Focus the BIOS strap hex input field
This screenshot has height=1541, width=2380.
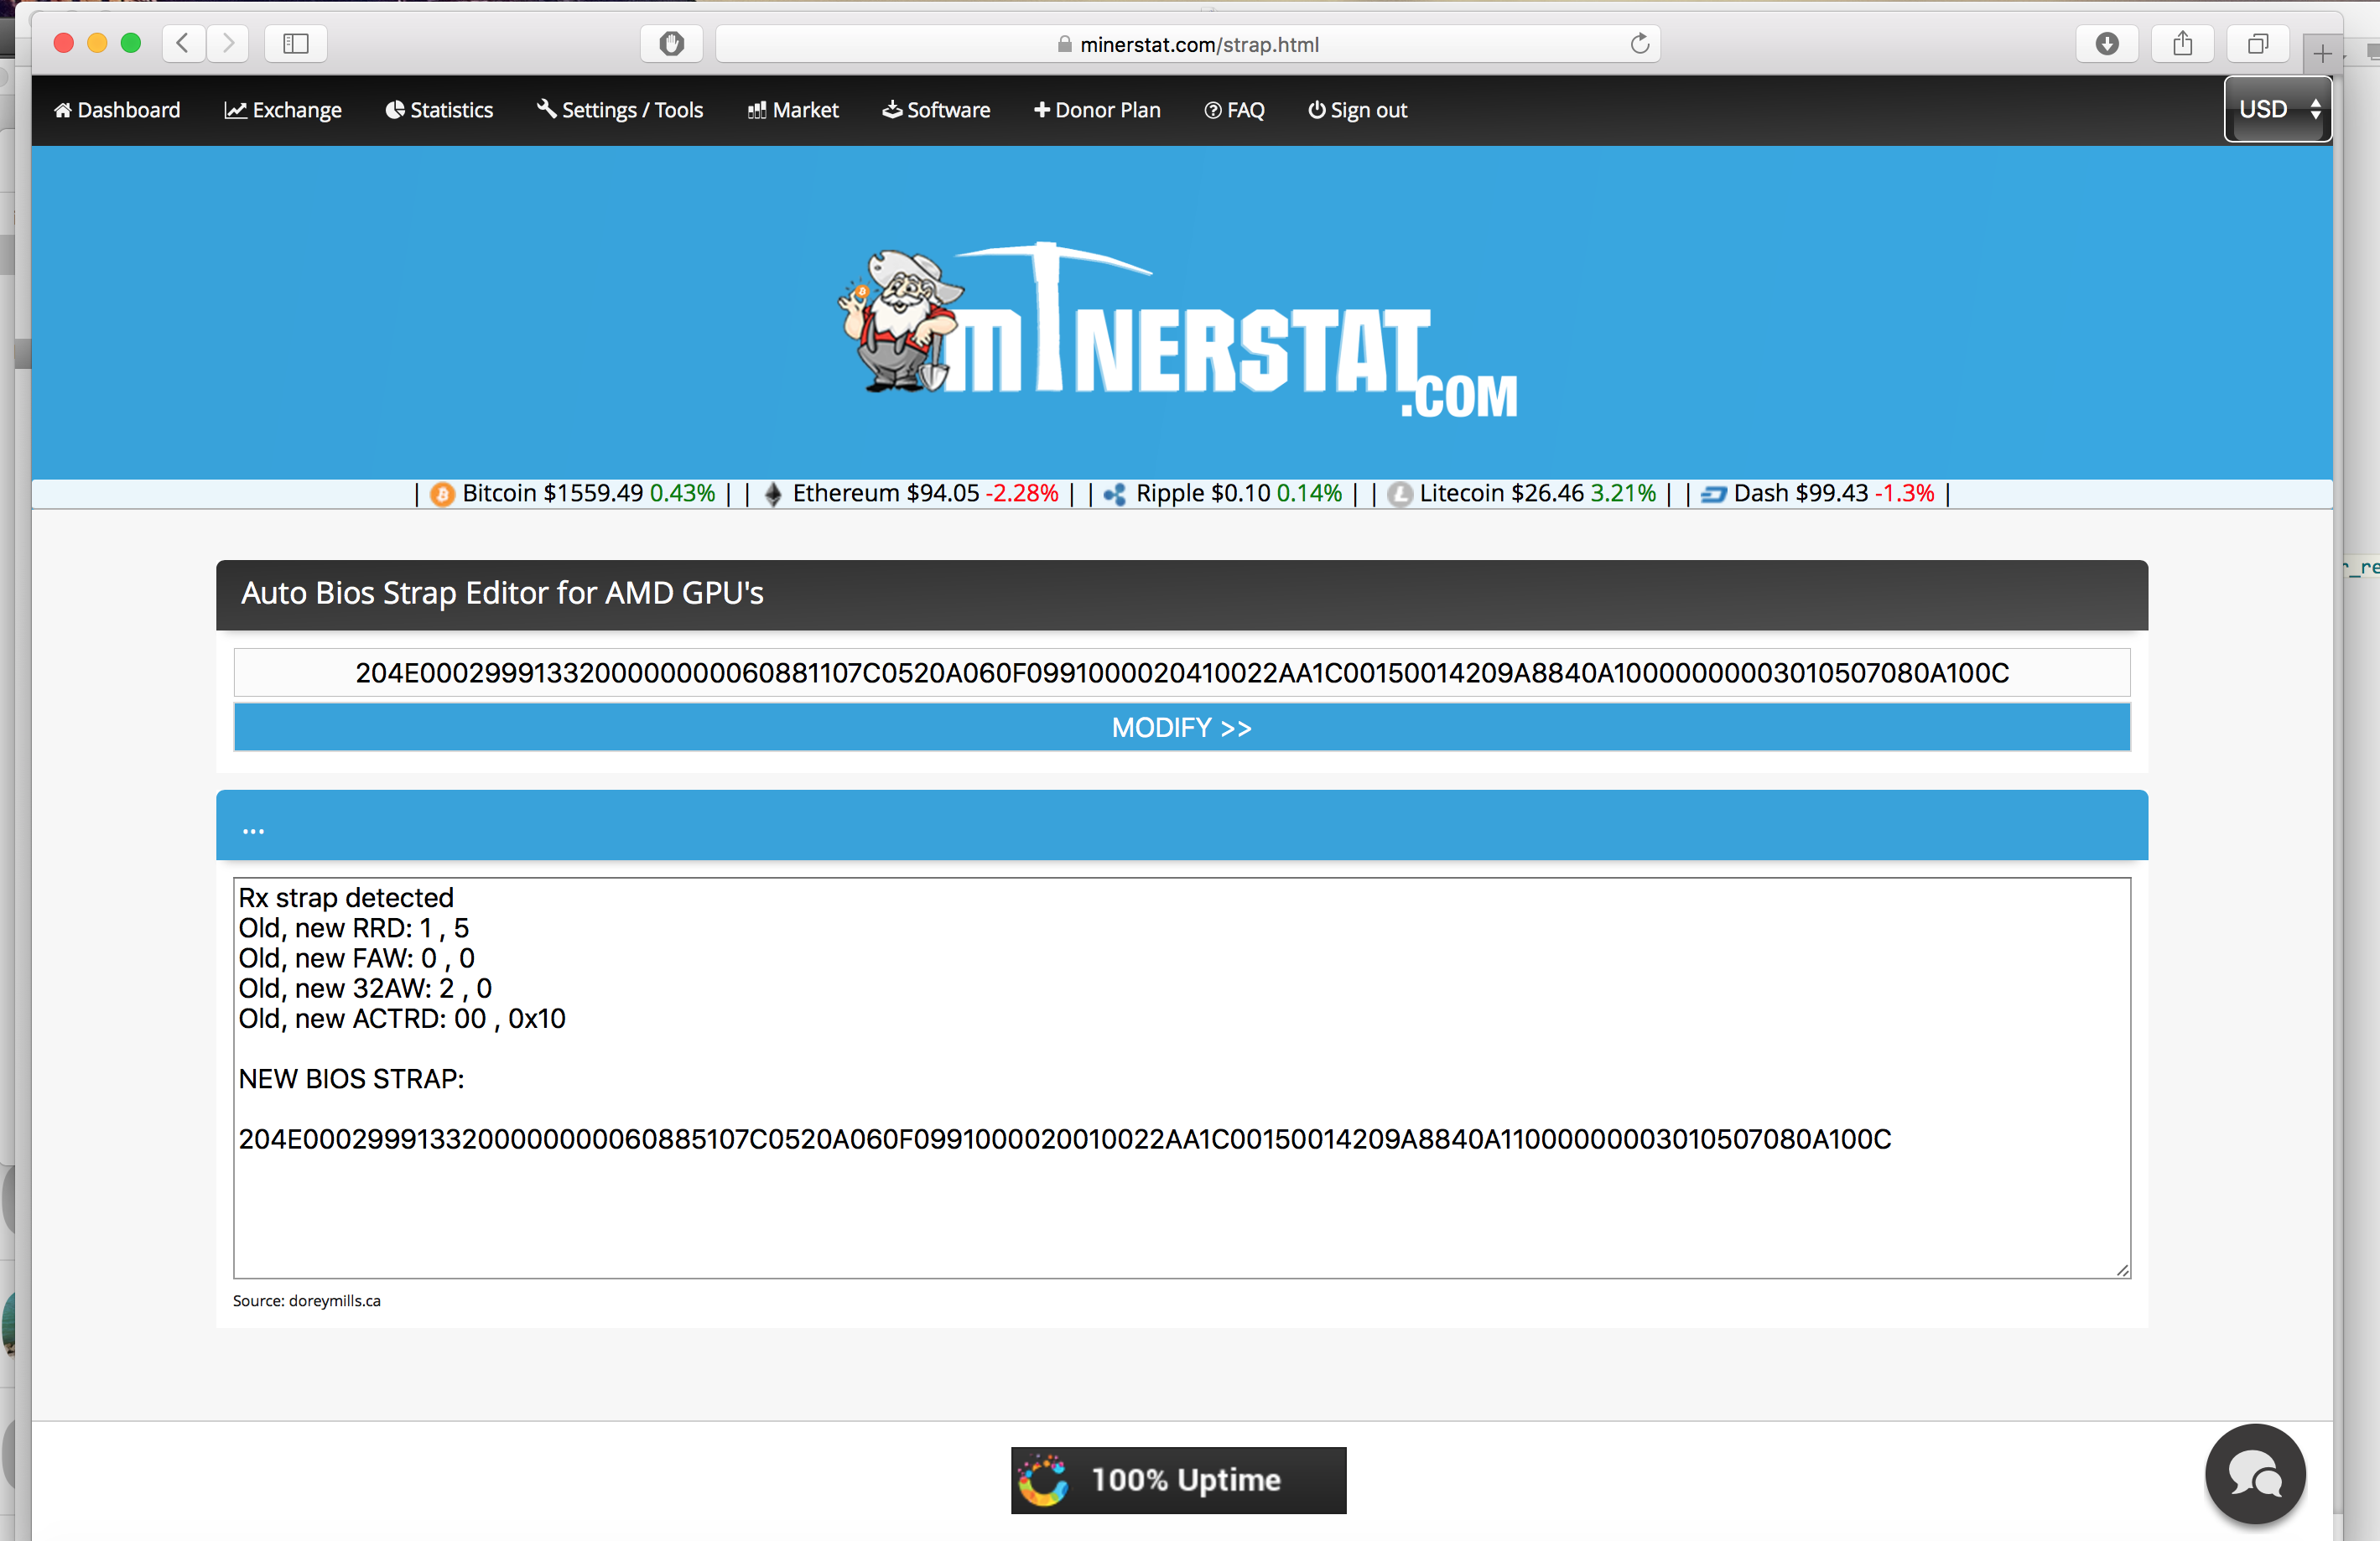[1181, 673]
